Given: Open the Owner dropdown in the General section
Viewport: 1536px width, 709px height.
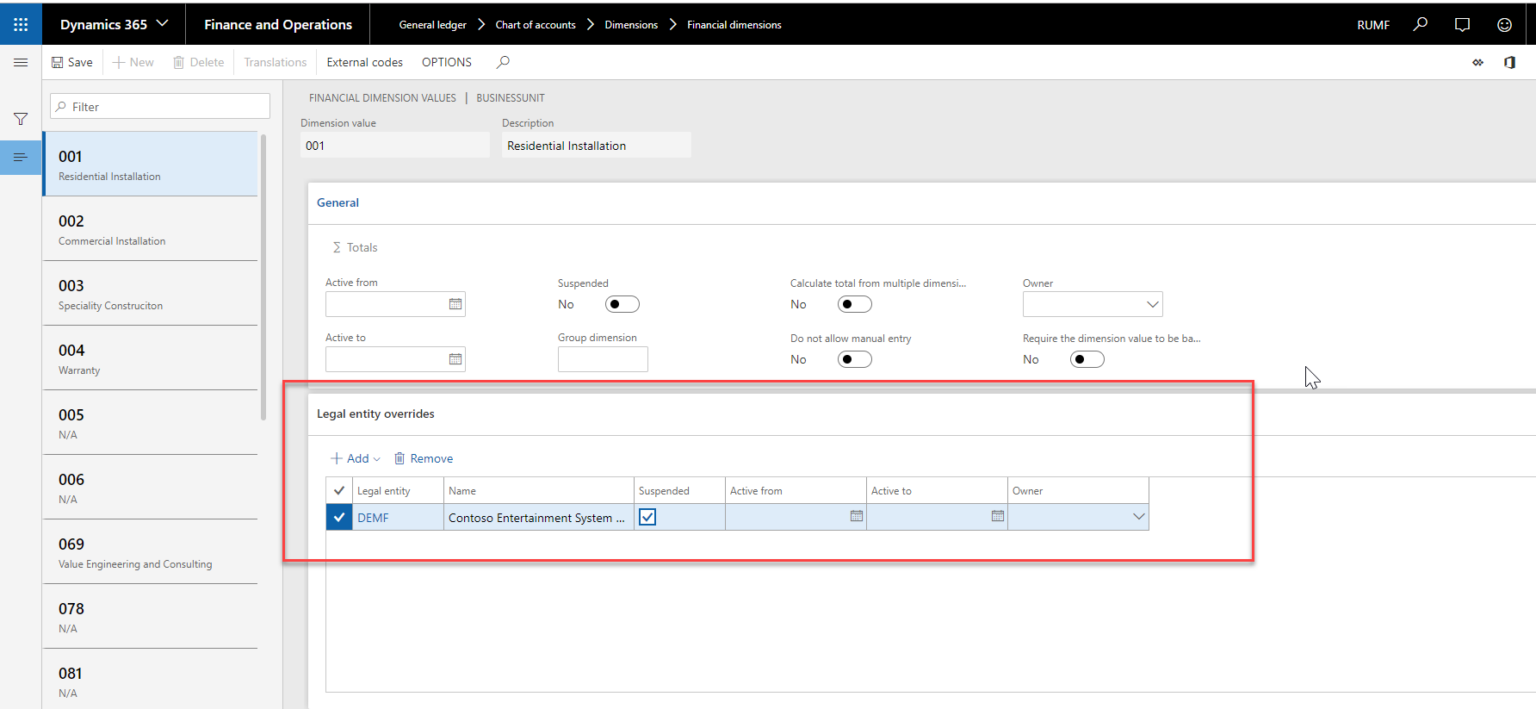Looking at the screenshot, I should click(1092, 303).
